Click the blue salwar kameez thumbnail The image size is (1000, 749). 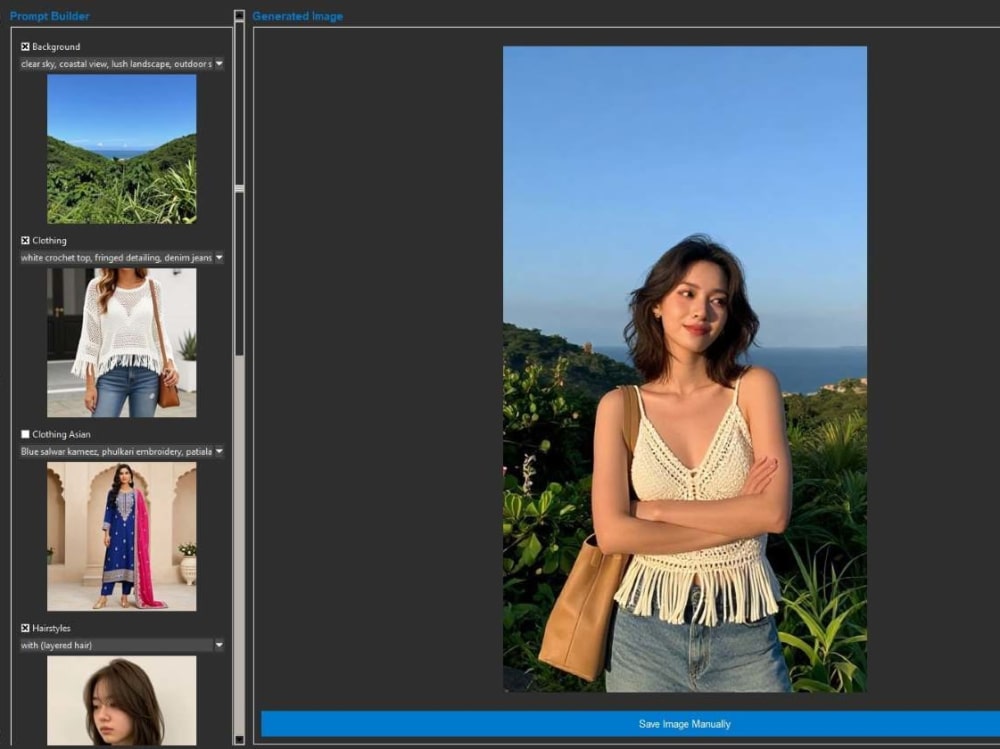122,537
